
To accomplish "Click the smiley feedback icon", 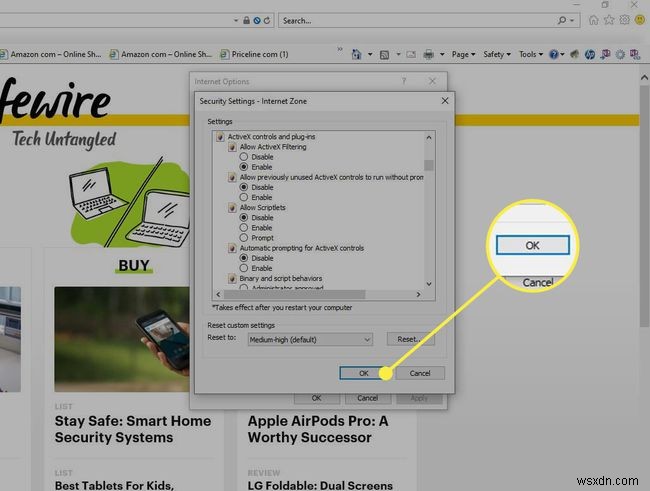I will (640, 20).
